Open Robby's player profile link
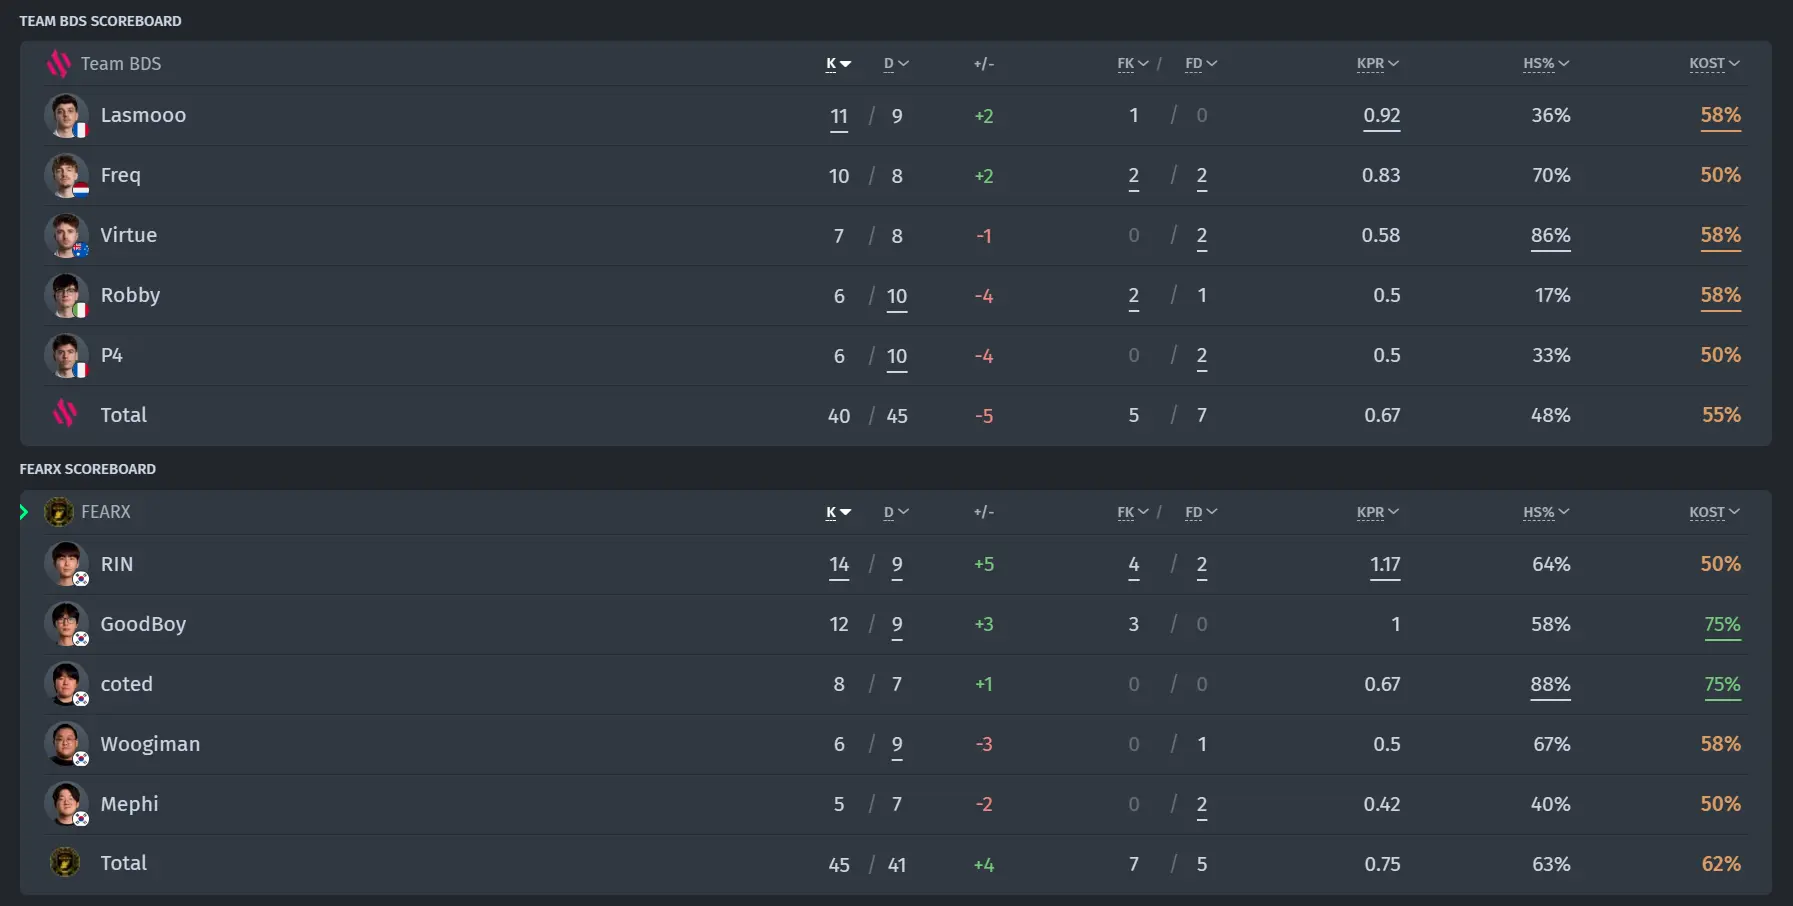Viewport: 1793px width, 906px height. [130, 295]
